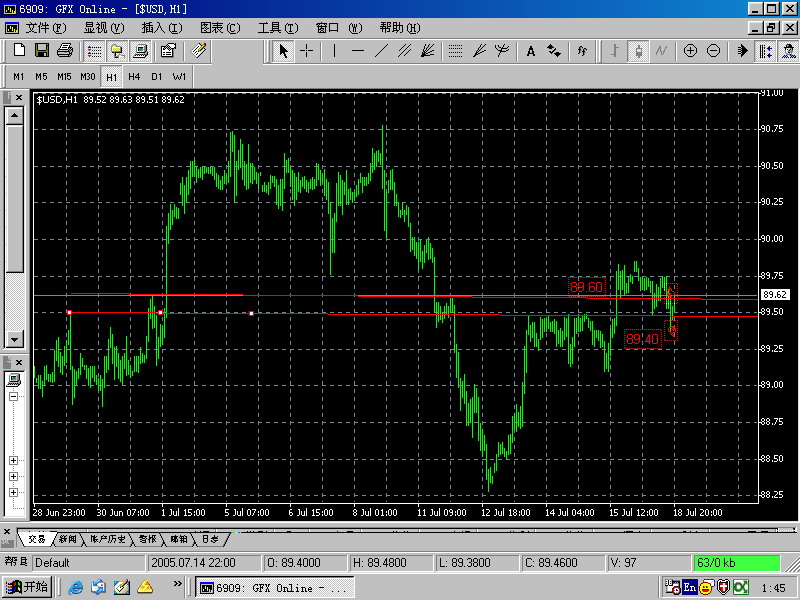Select the Crosshair cursor tool
This screenshot has height=600, width=800.
tap(307, 50)
